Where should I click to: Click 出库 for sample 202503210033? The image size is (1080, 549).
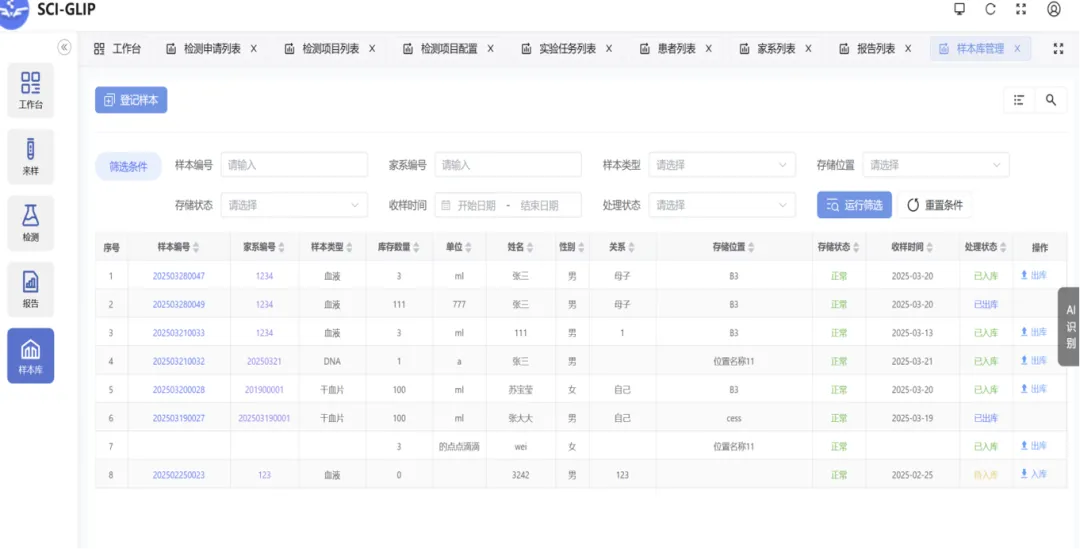tap(1034, 333)
